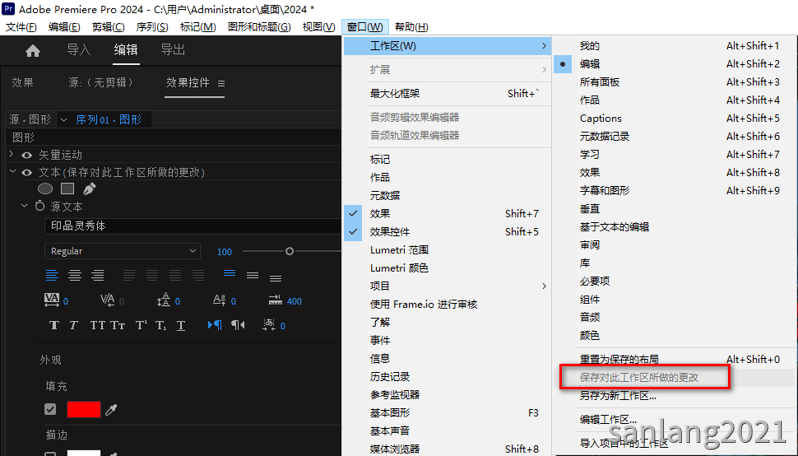Go to the Home screen icon

33,50
